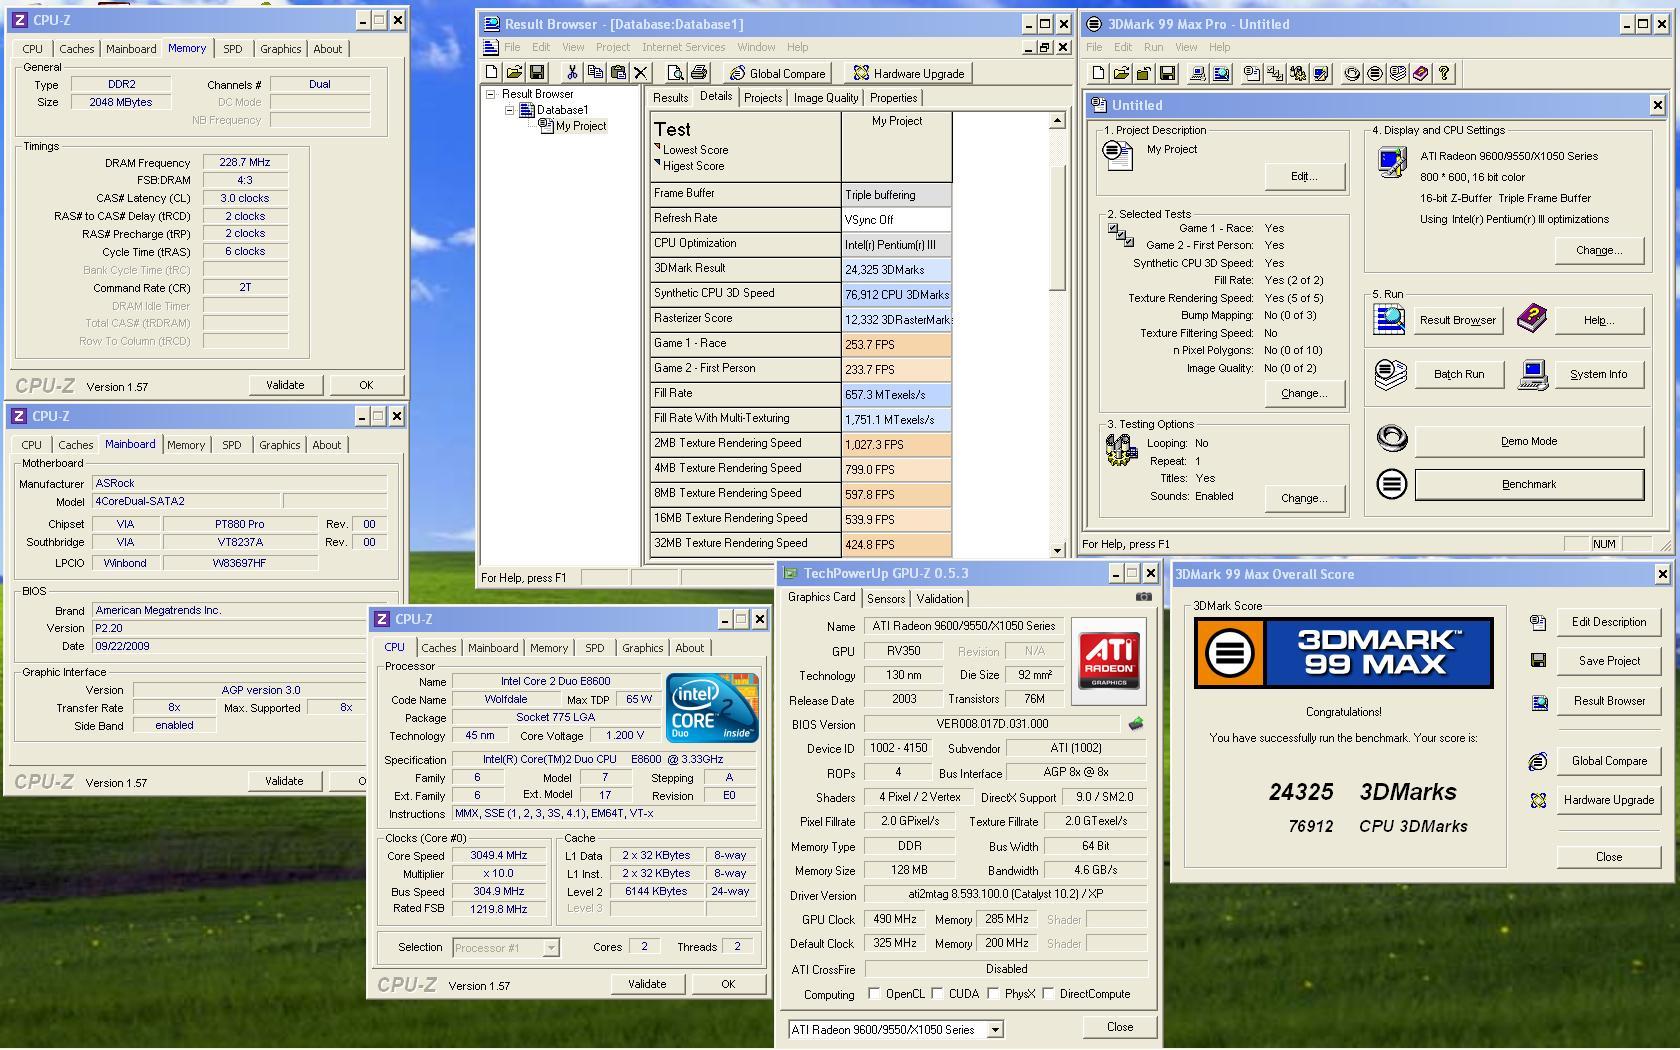1680x1050 pixels.
Task: Open Graphics tab in CPU-Z Mainboard window
Action: click(279, 445)
